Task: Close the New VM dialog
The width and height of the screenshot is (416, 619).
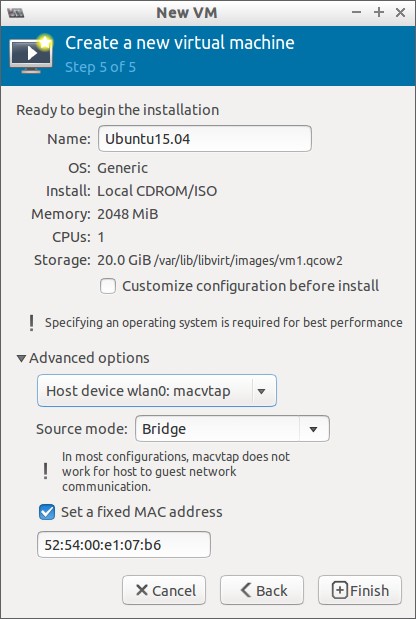Action: (x=401, y=12)
